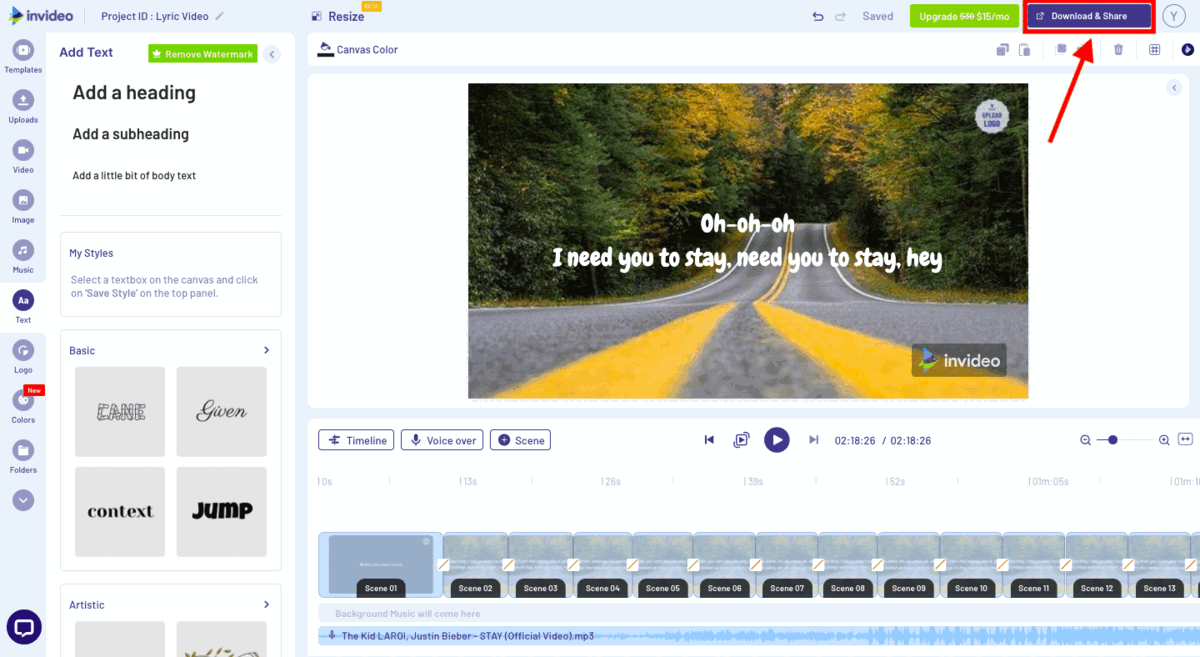The image size is (1200, 657).
Task: Click the Voice over button
Action: point(442,440)
